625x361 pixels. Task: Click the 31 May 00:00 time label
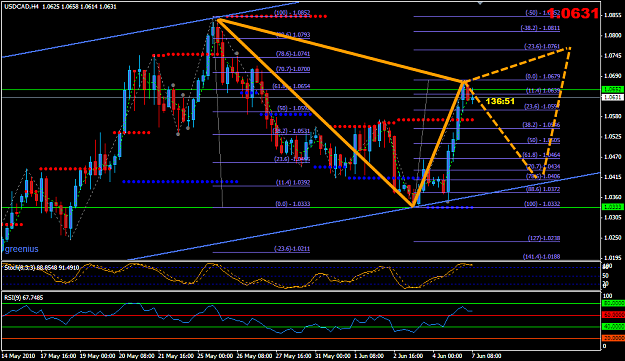(332, 356)
